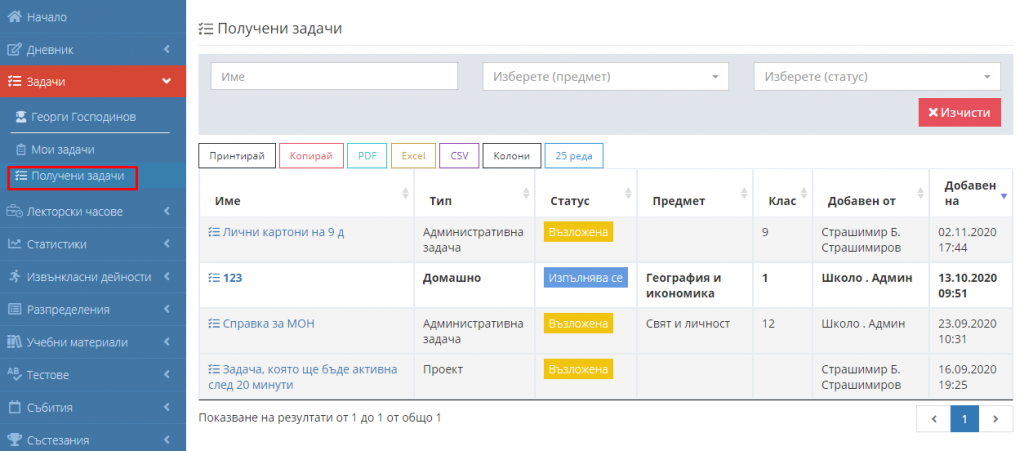Click the Дневник edit icon in sidebar
The width and height of the screenshot is (1024, 451).
click(x=14, y=49)
